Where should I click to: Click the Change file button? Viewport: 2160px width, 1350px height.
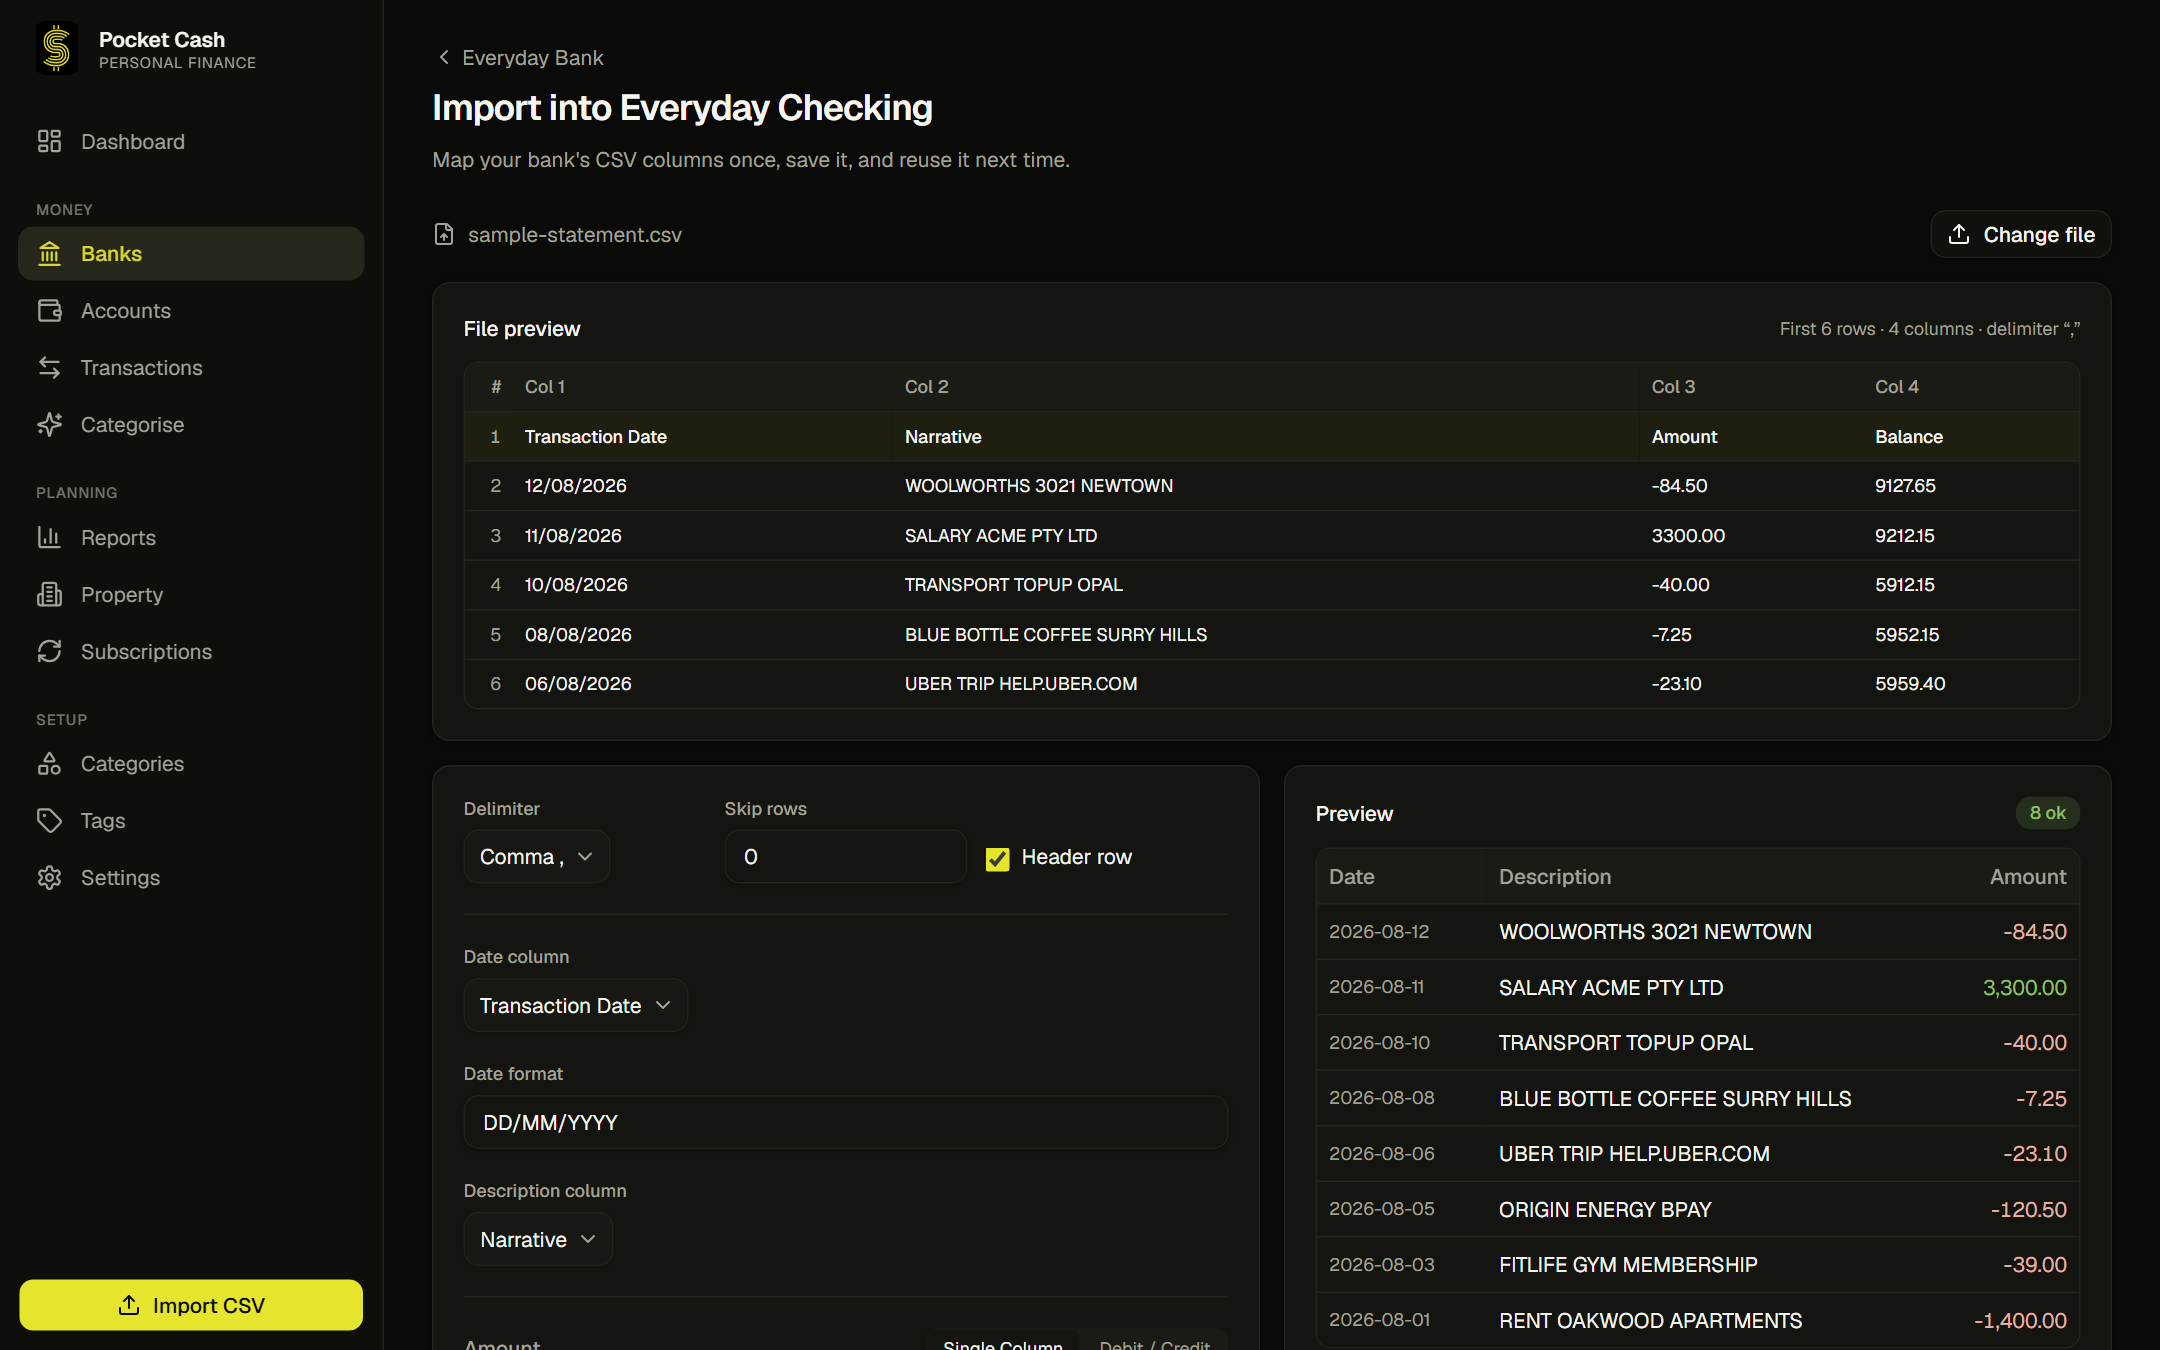(2021, 234)
